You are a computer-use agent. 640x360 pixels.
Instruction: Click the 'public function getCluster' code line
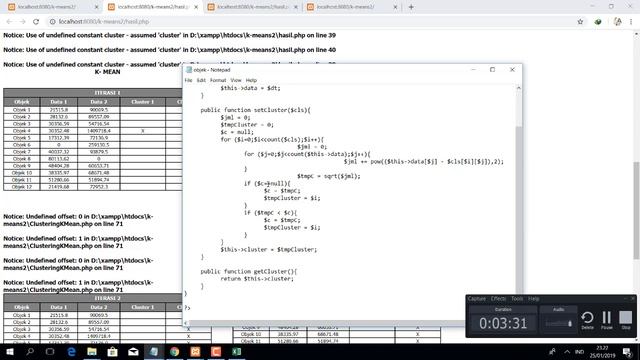pos(249,271)
